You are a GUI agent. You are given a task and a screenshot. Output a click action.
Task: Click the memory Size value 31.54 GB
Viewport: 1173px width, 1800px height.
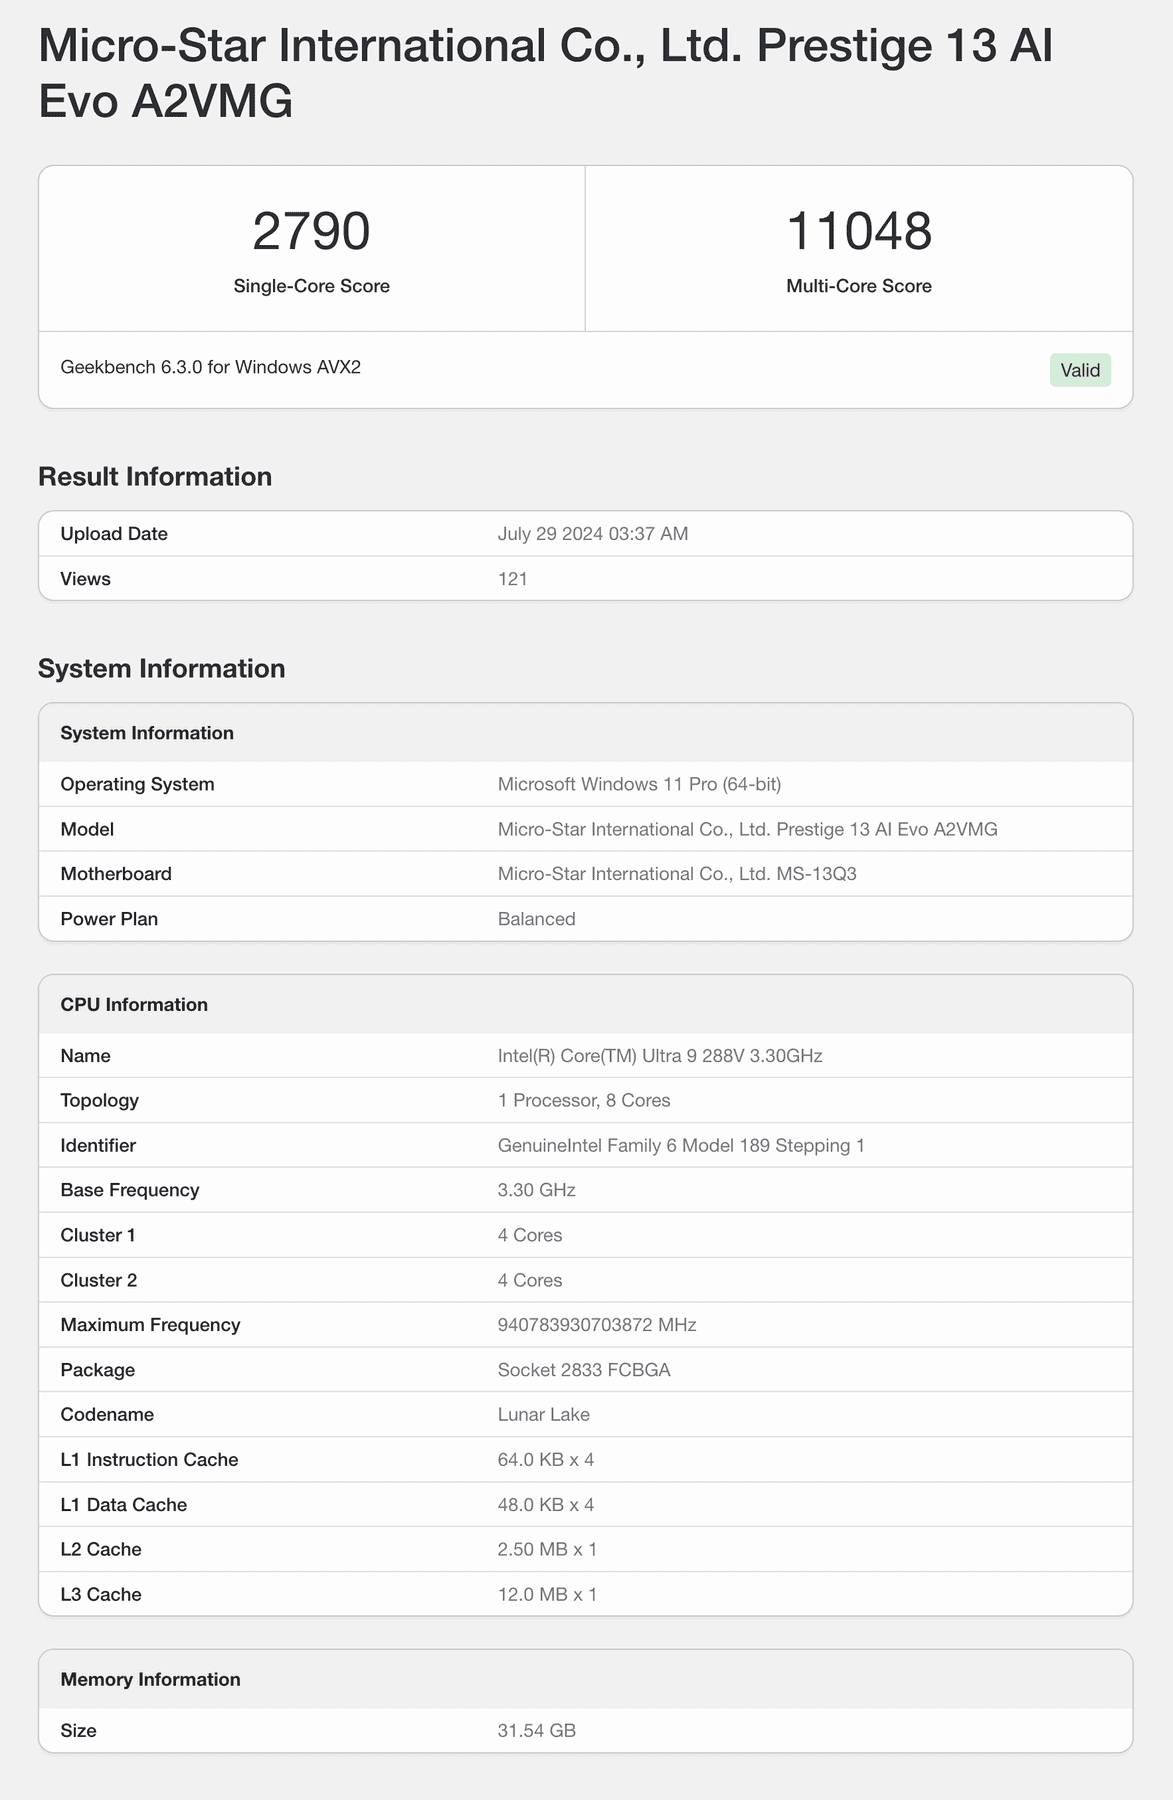coord(537,1731)
